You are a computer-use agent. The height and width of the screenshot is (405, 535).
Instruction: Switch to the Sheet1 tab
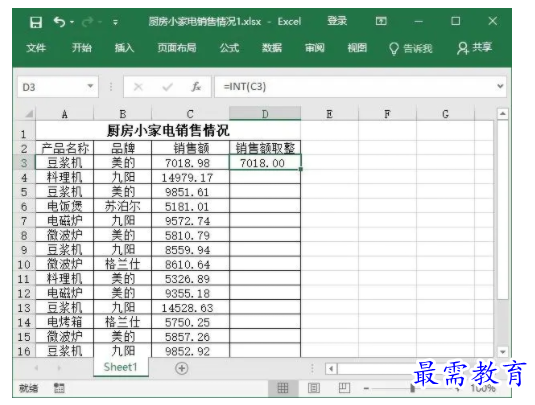[x=120, y=367]
